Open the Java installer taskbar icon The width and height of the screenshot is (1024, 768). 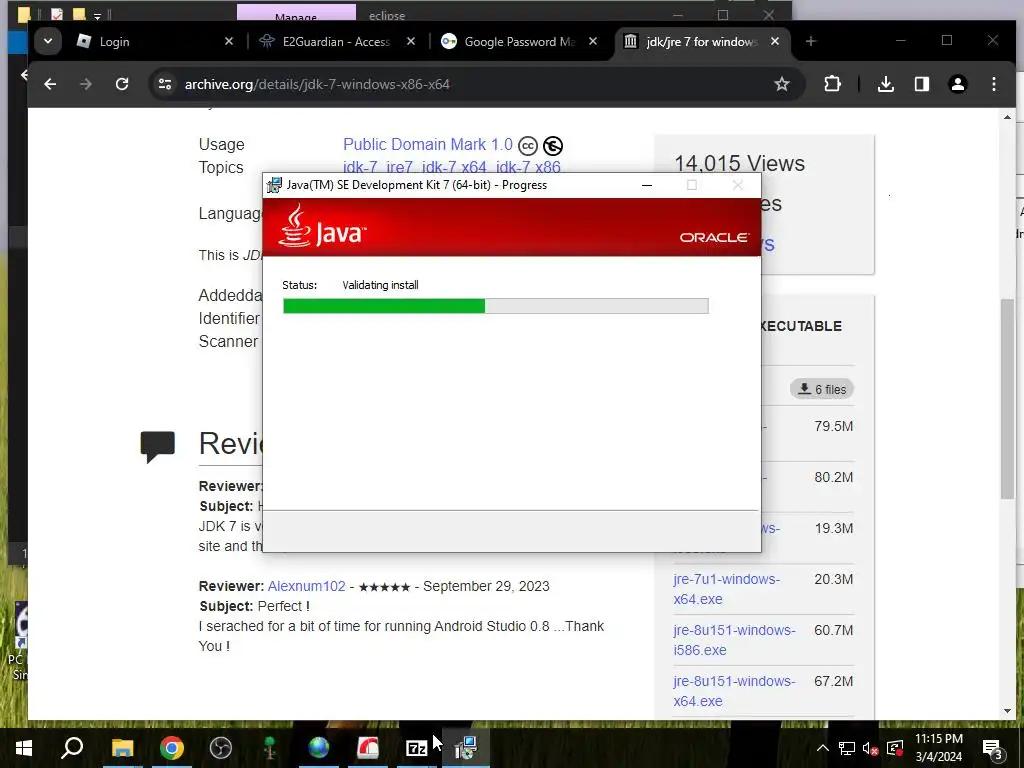point(466,748)
